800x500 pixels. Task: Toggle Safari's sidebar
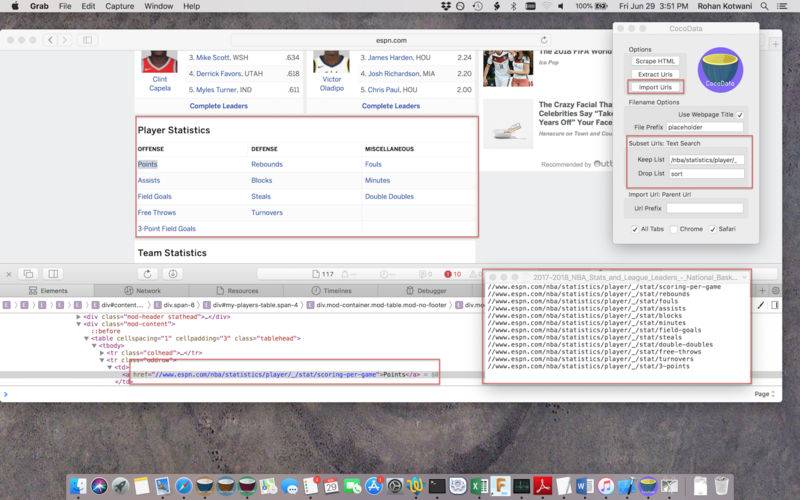[x=87, y=40]
